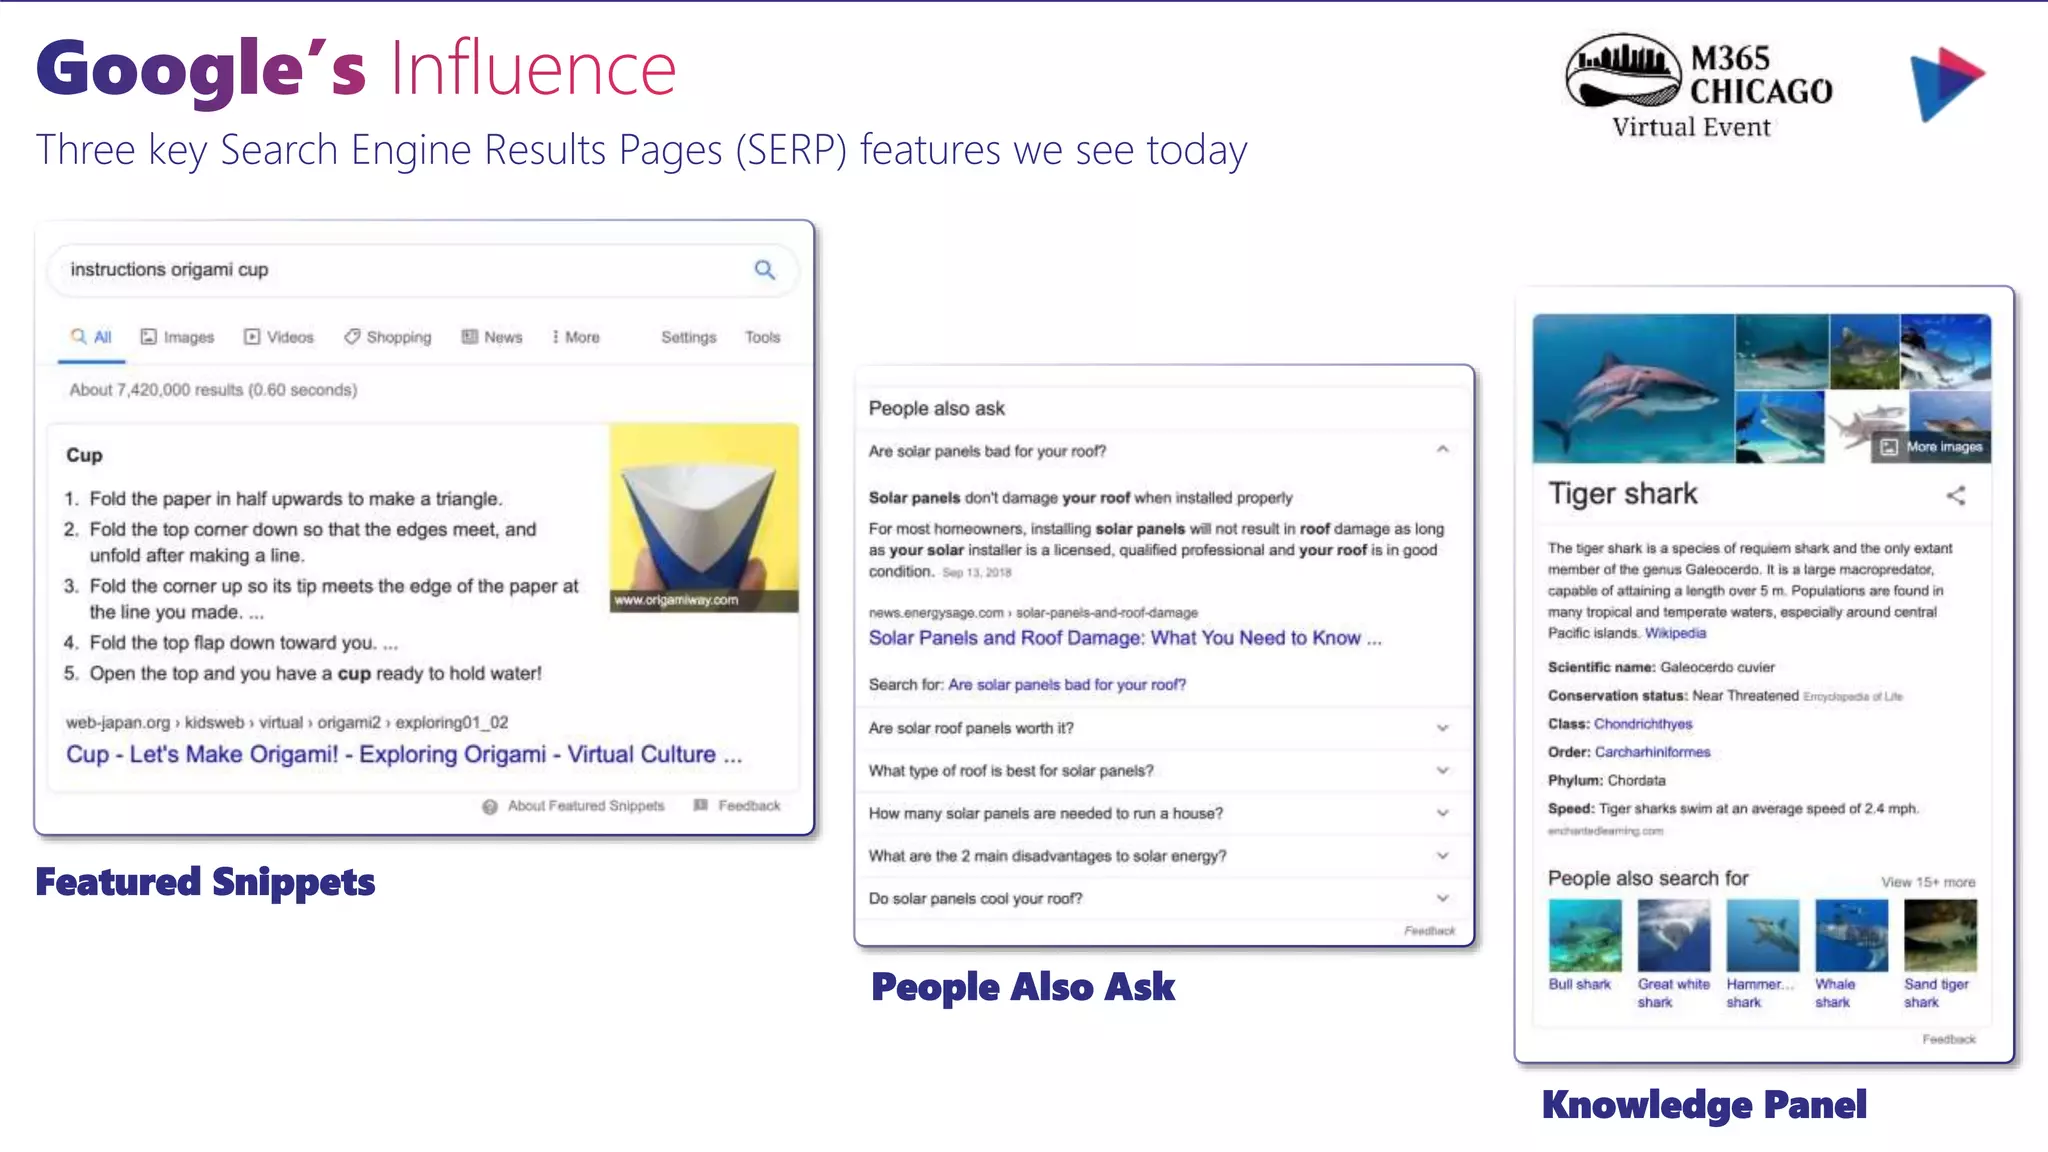The image size is (2048, 1152).
Task: Open the Cup - Let's Make Origami link
Action: pyautogui.click(x=404, y=754)
